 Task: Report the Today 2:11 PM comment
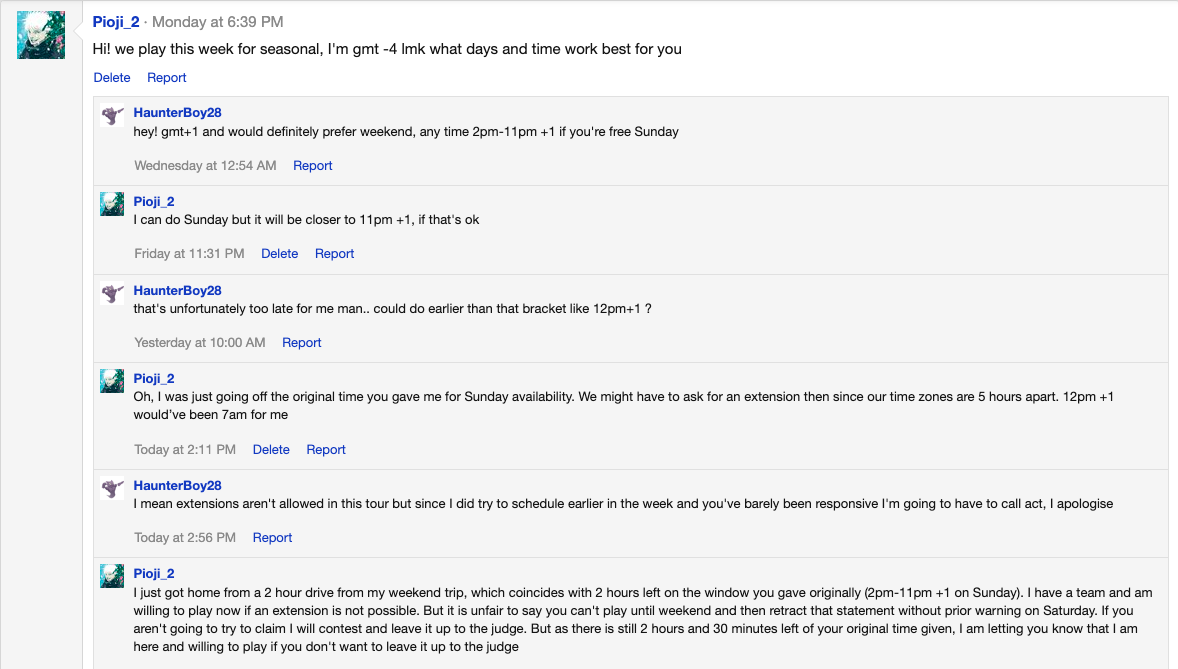(x=326, y=450)
